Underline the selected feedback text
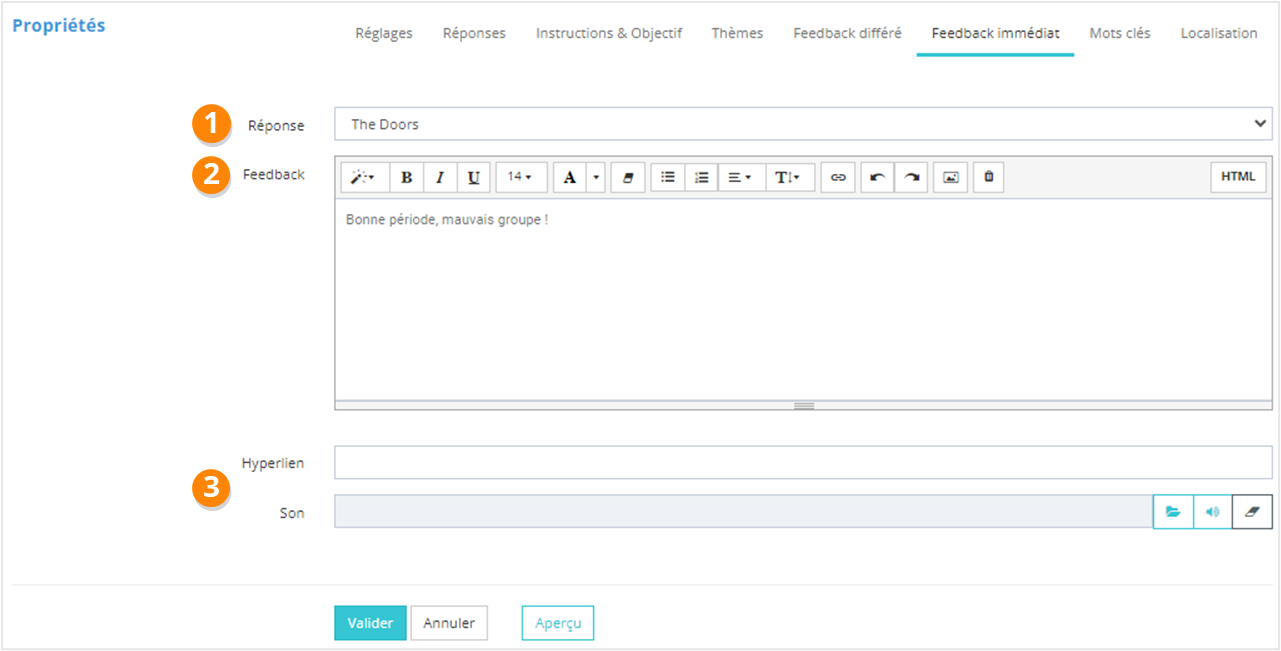1281x651 pixels. pos(474,178)
